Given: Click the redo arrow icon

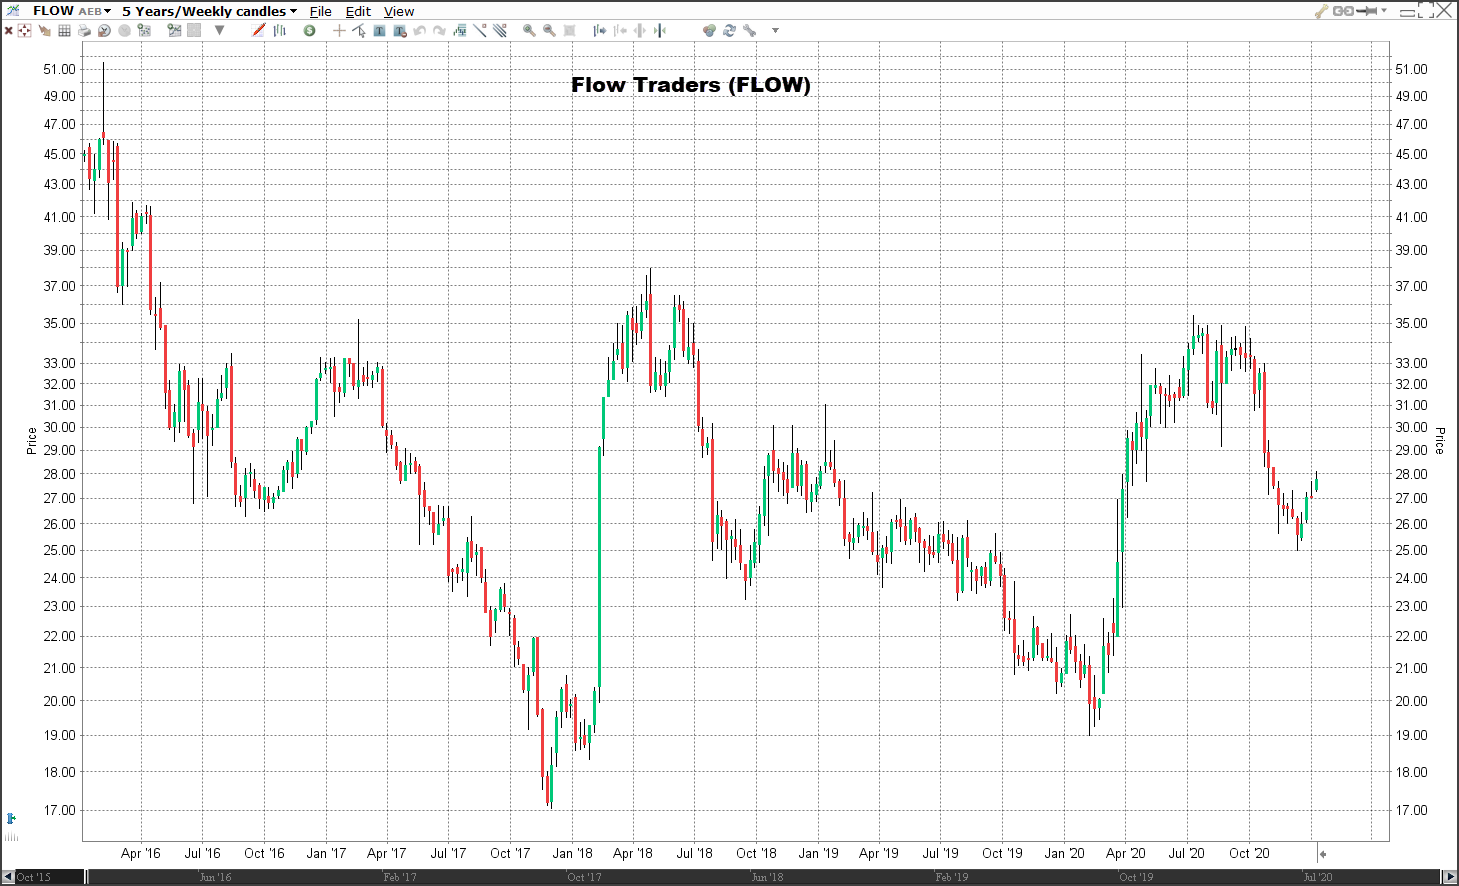Looking at the screenshot, I should point(439,30).
